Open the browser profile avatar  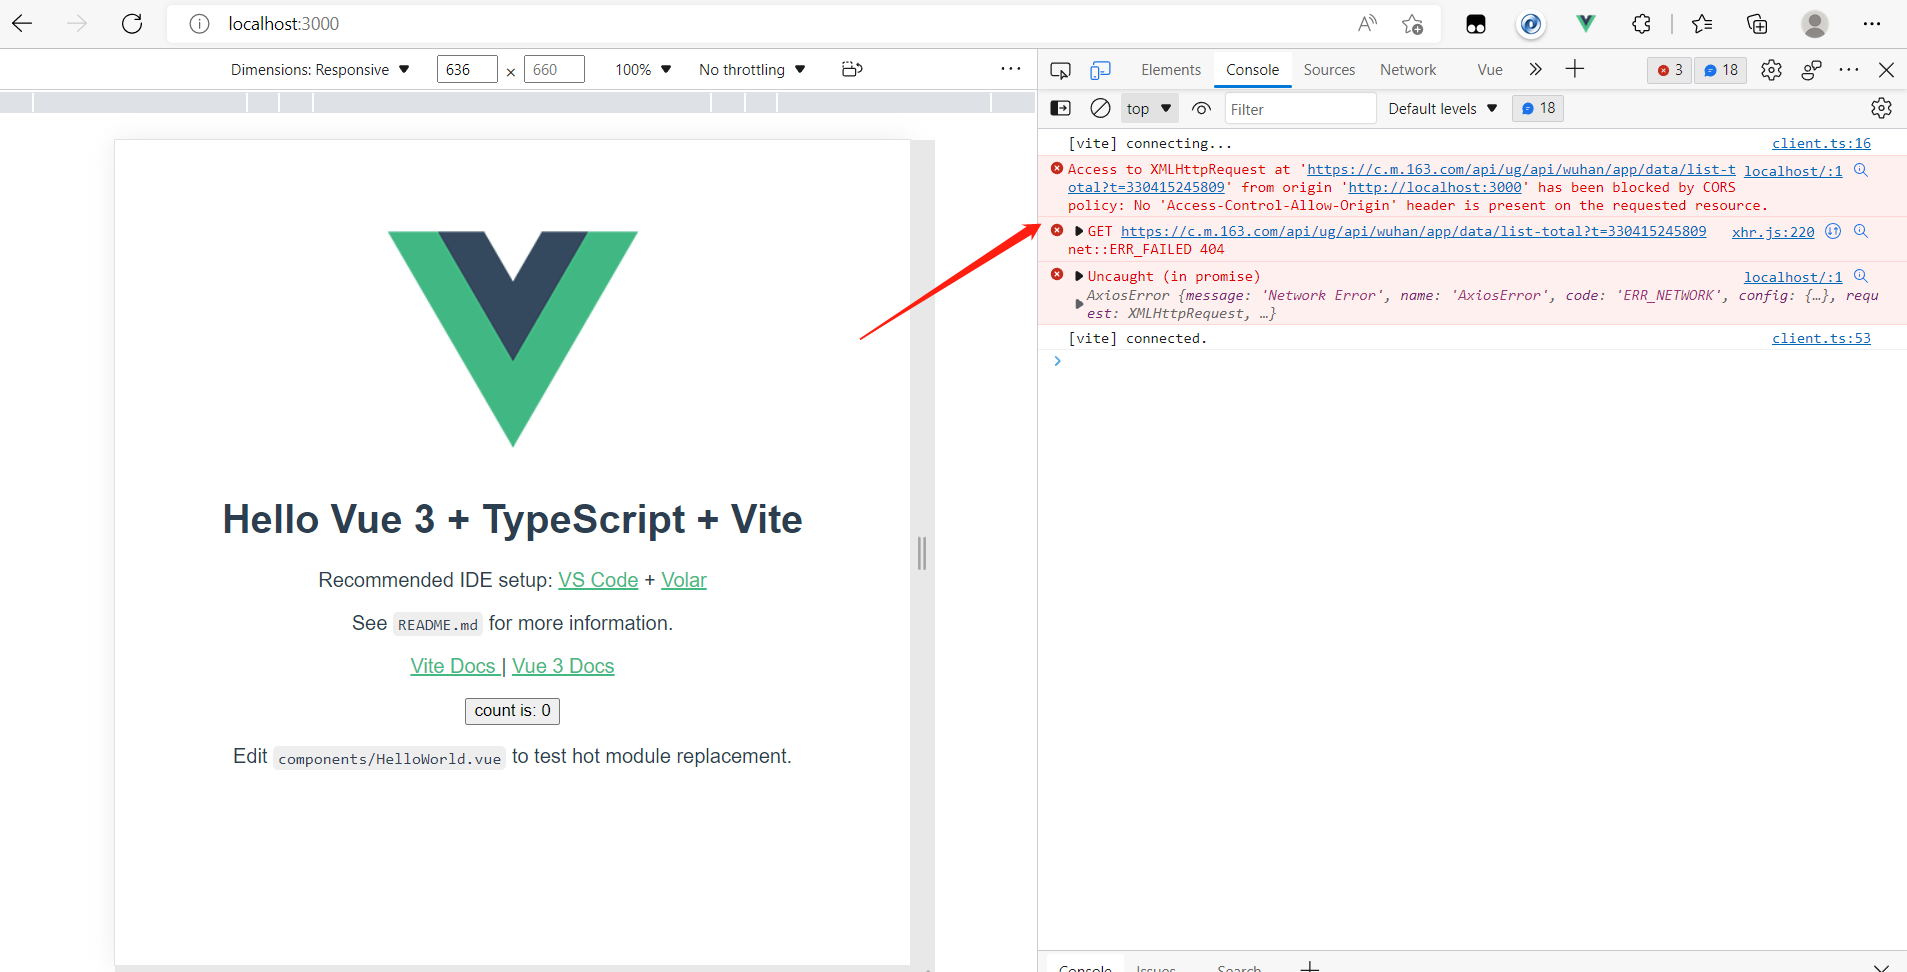coord(1815,24)
